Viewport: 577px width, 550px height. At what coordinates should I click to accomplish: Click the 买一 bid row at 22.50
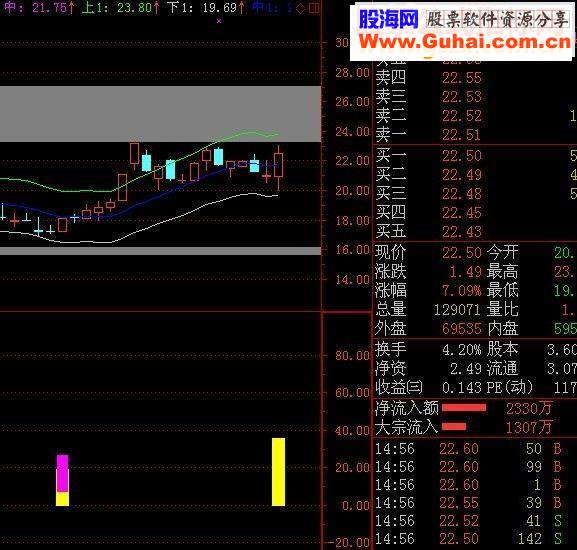[x=475, y=156]
